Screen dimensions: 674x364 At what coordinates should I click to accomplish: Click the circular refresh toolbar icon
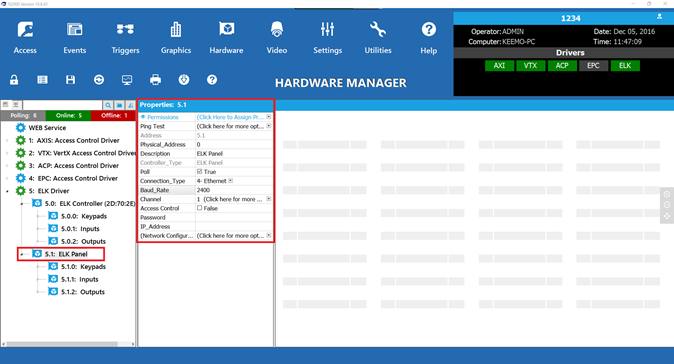[x=99, y=80]
